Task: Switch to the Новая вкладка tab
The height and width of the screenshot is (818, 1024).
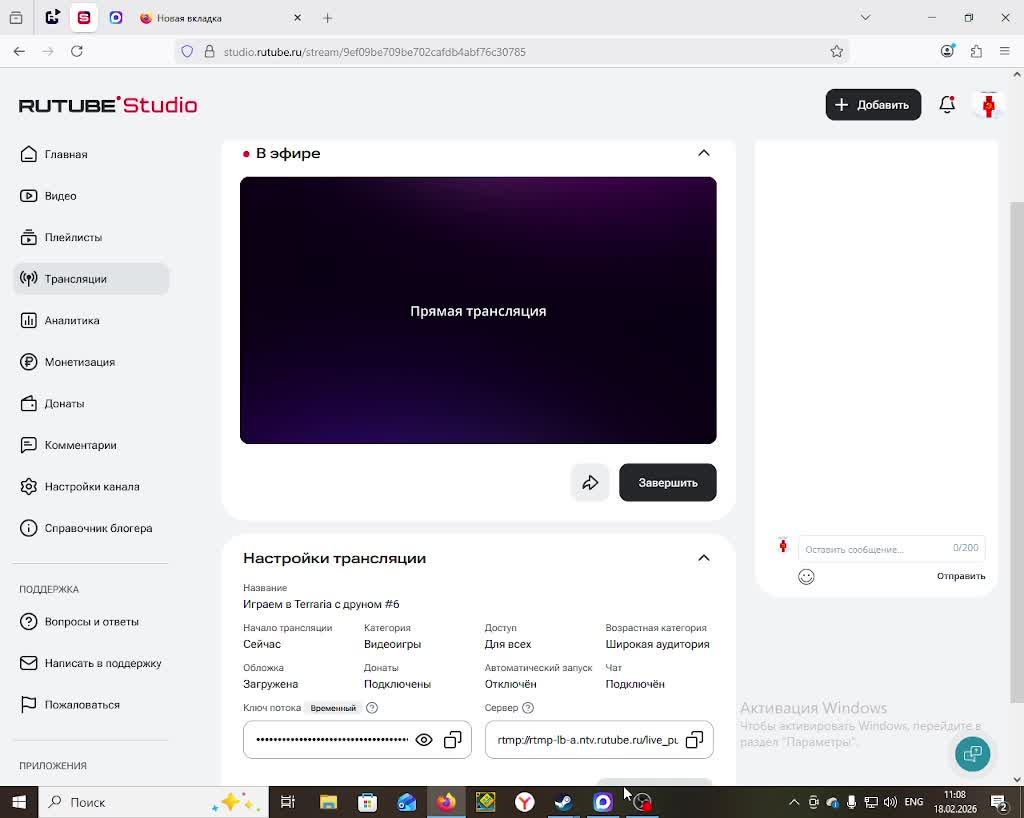Action: click(x=219, y=18)
